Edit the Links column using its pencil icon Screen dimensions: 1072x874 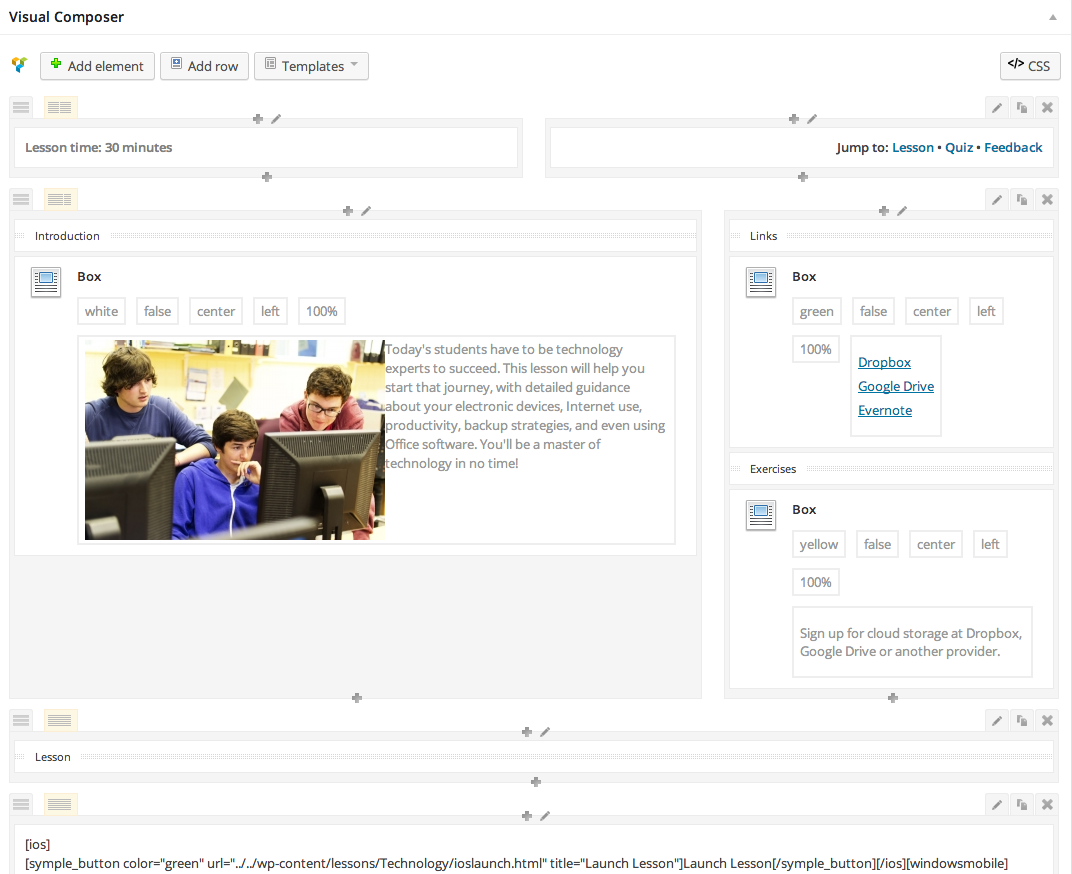[x=902, y=211]
